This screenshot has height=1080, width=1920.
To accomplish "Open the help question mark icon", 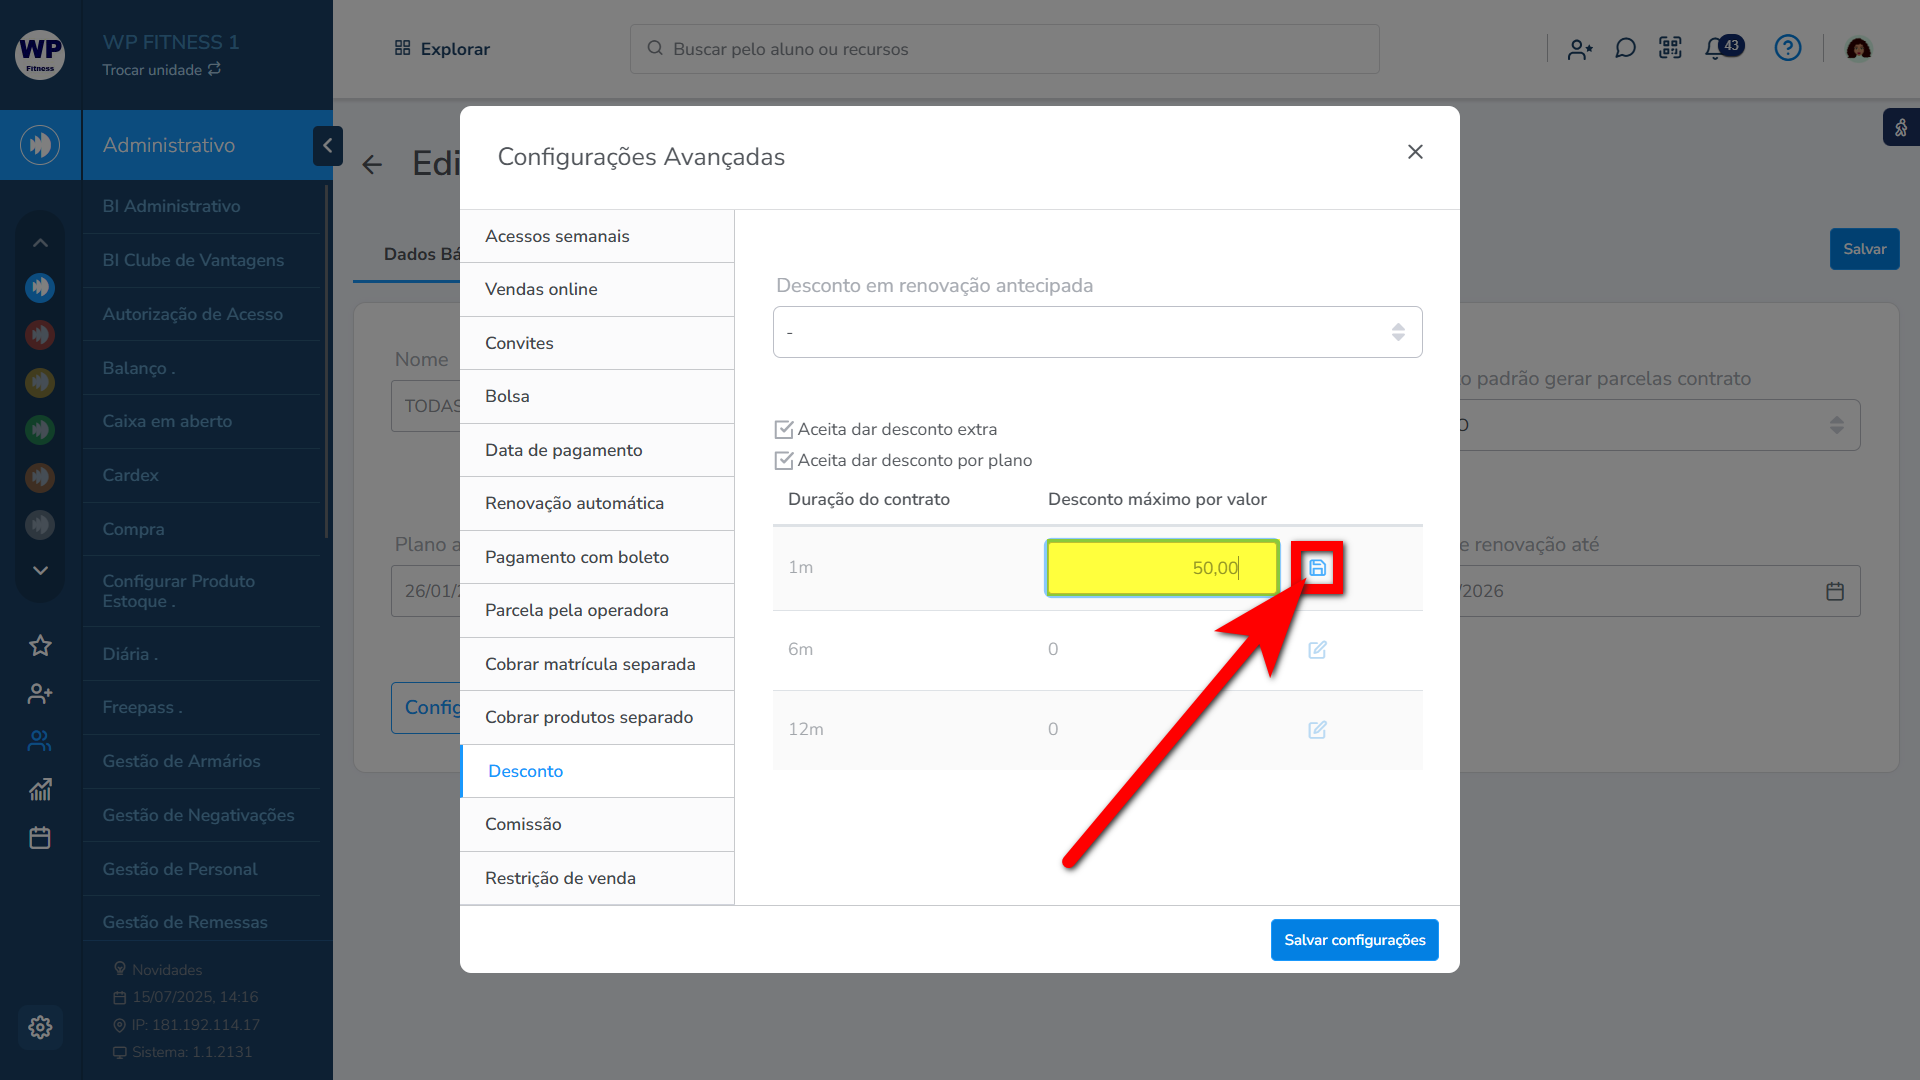I will (1787, 48).
